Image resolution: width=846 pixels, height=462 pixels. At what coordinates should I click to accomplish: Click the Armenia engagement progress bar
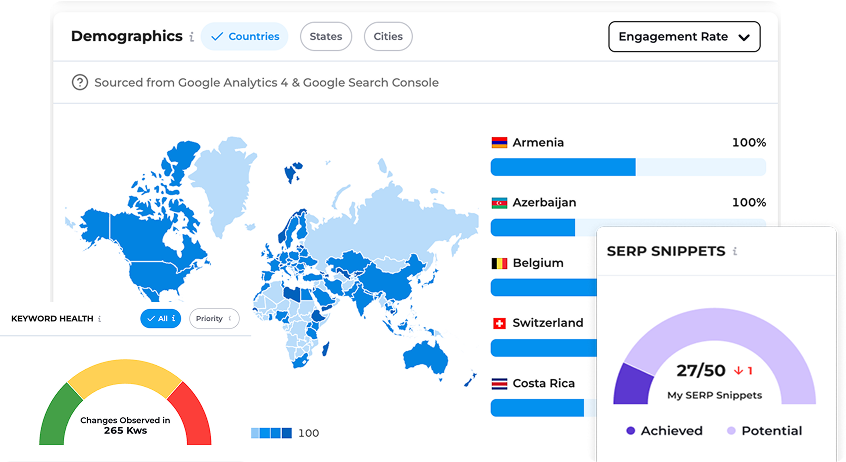coord(628,167)
